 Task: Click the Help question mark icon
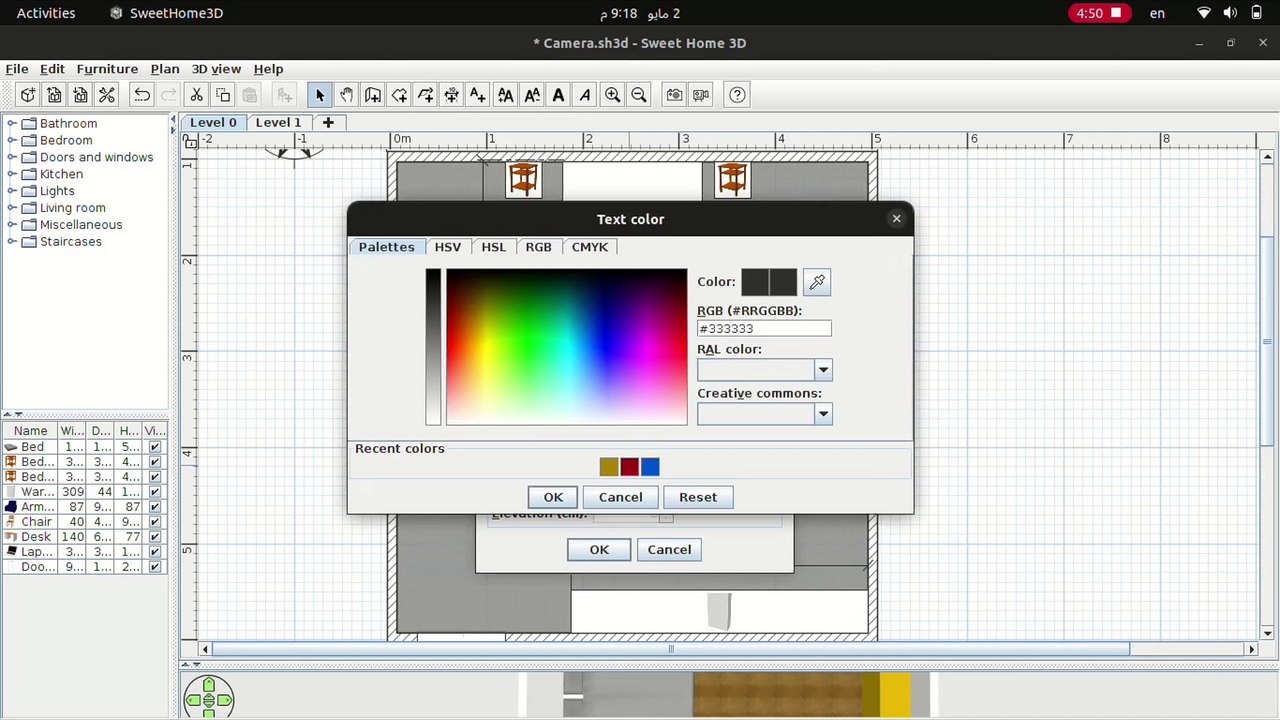click(737, 95)
